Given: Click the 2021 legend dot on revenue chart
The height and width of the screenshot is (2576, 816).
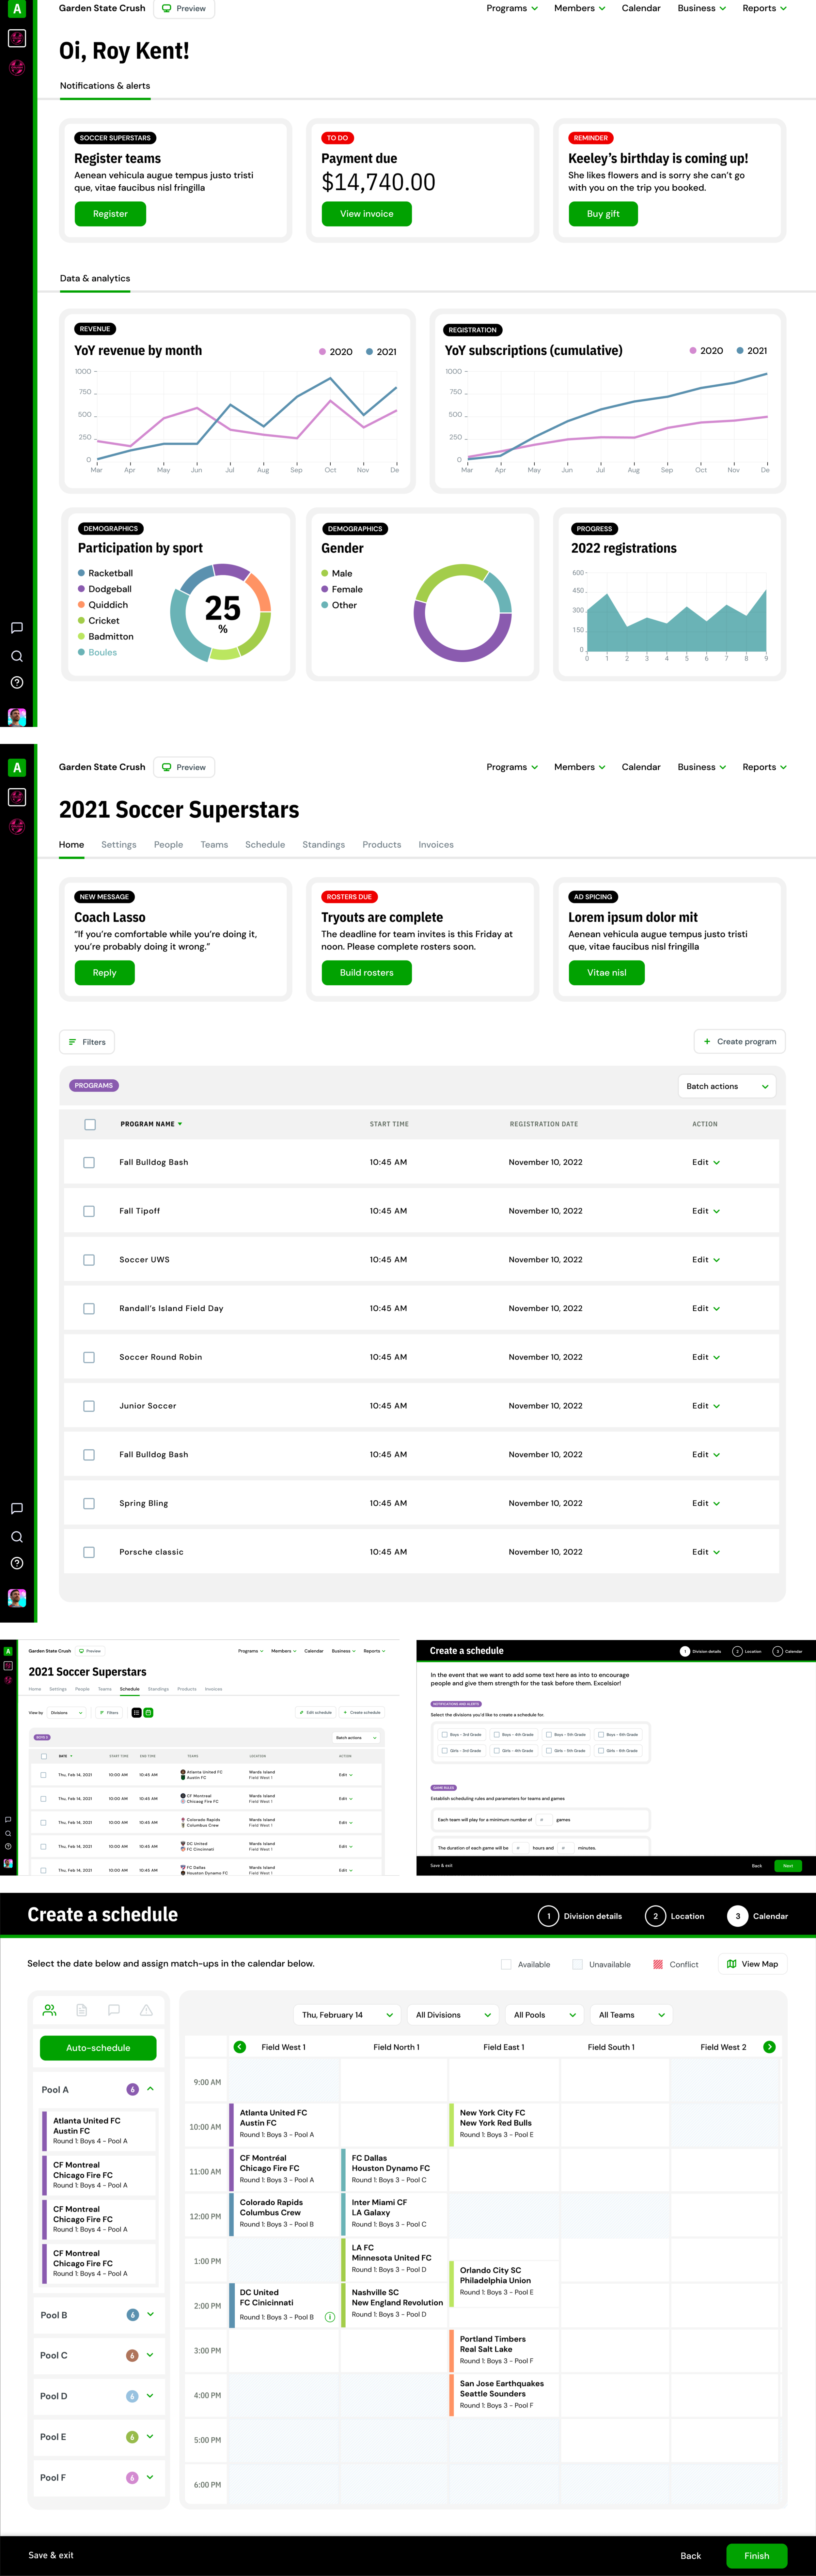Looking at the screenshot, I should tap(369, 352).
